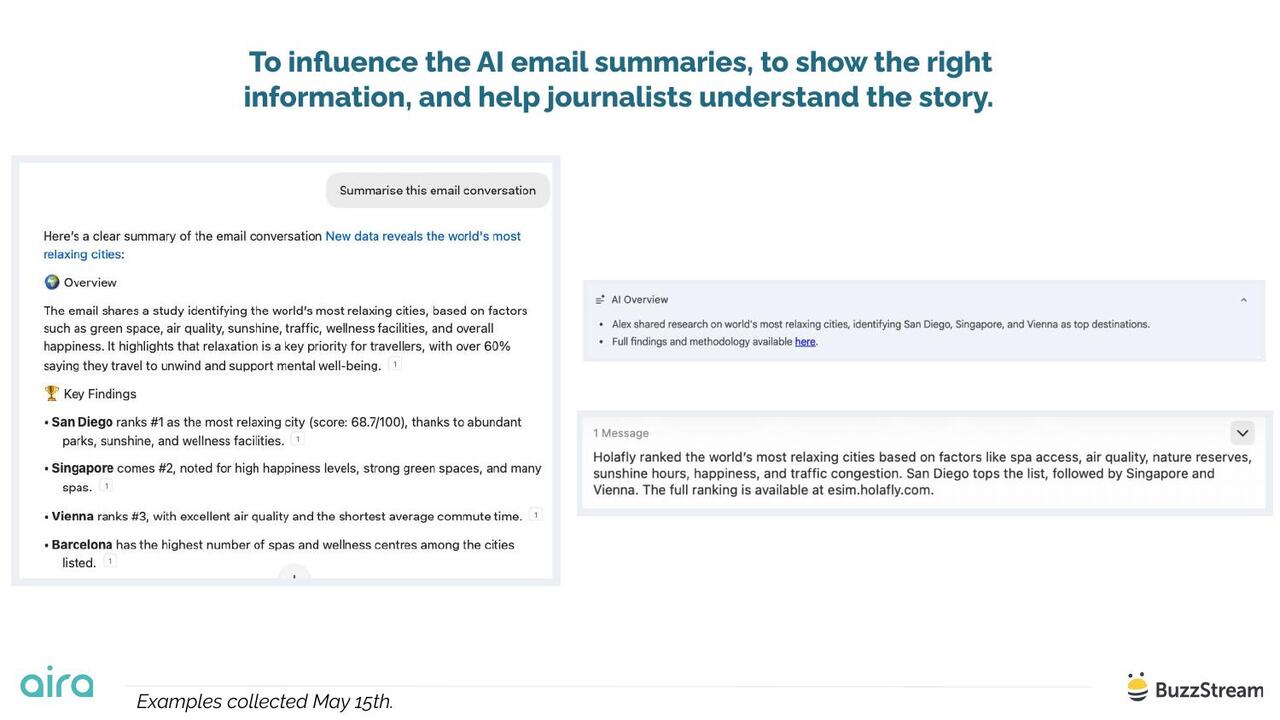Open citation marker after San Diego finding
1280x720 pixels.
(x=298, y=440)
